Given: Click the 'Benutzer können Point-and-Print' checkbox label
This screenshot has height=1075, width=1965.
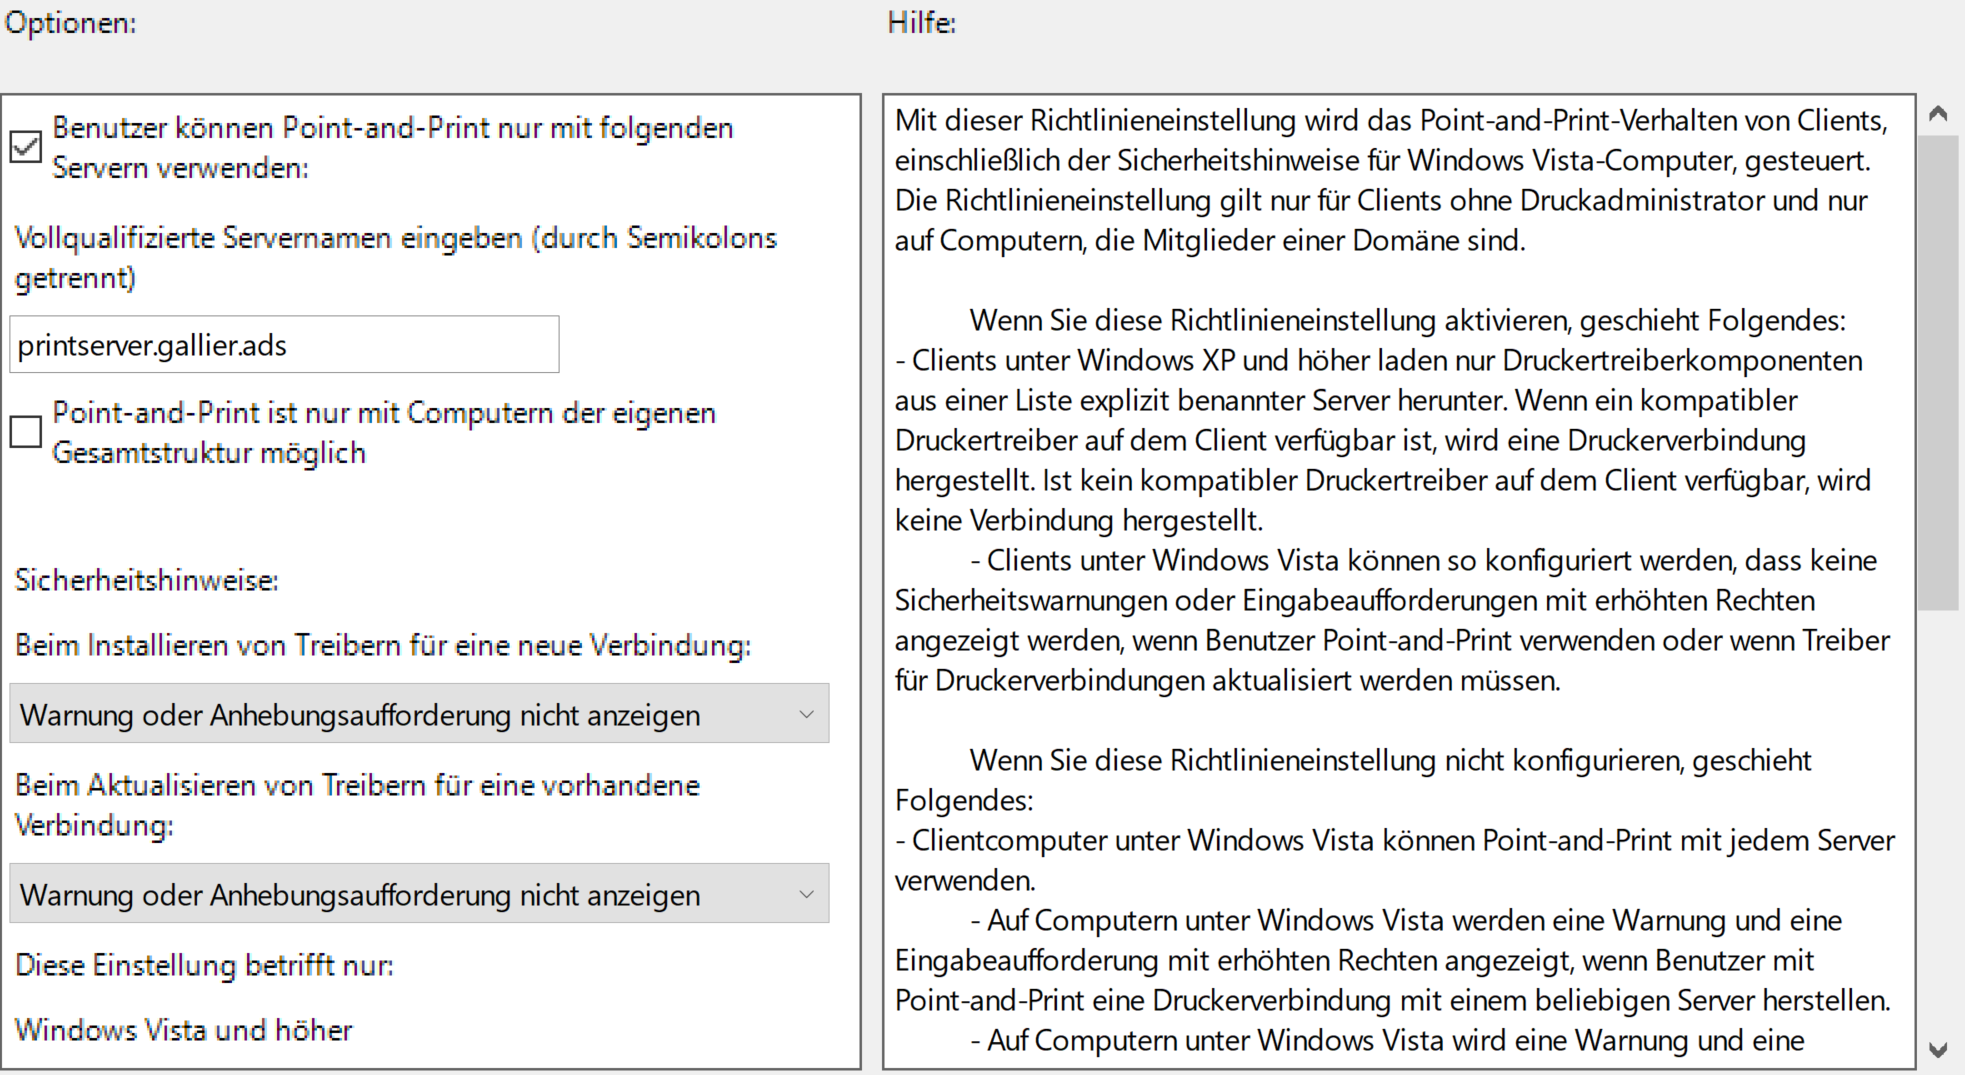Looking at the screenshot, I should point(393,148).
